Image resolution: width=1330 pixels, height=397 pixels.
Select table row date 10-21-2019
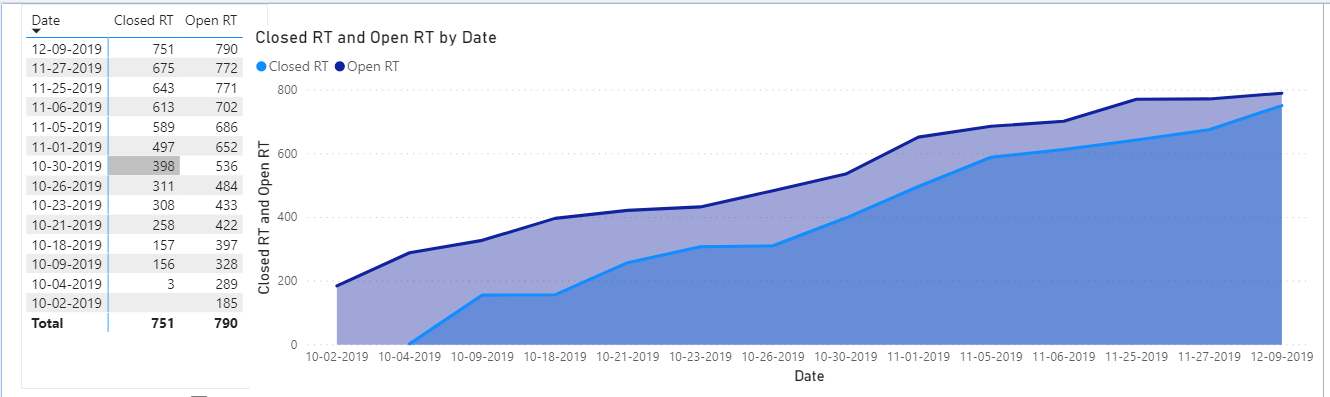tap(67, 225)
